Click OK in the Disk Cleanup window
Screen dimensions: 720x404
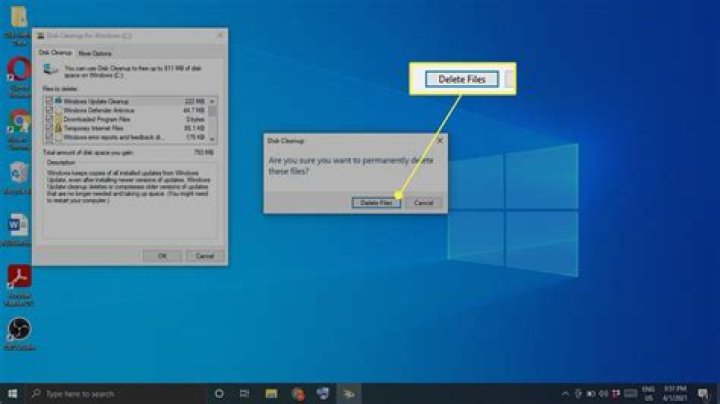(x=162, y=256)
